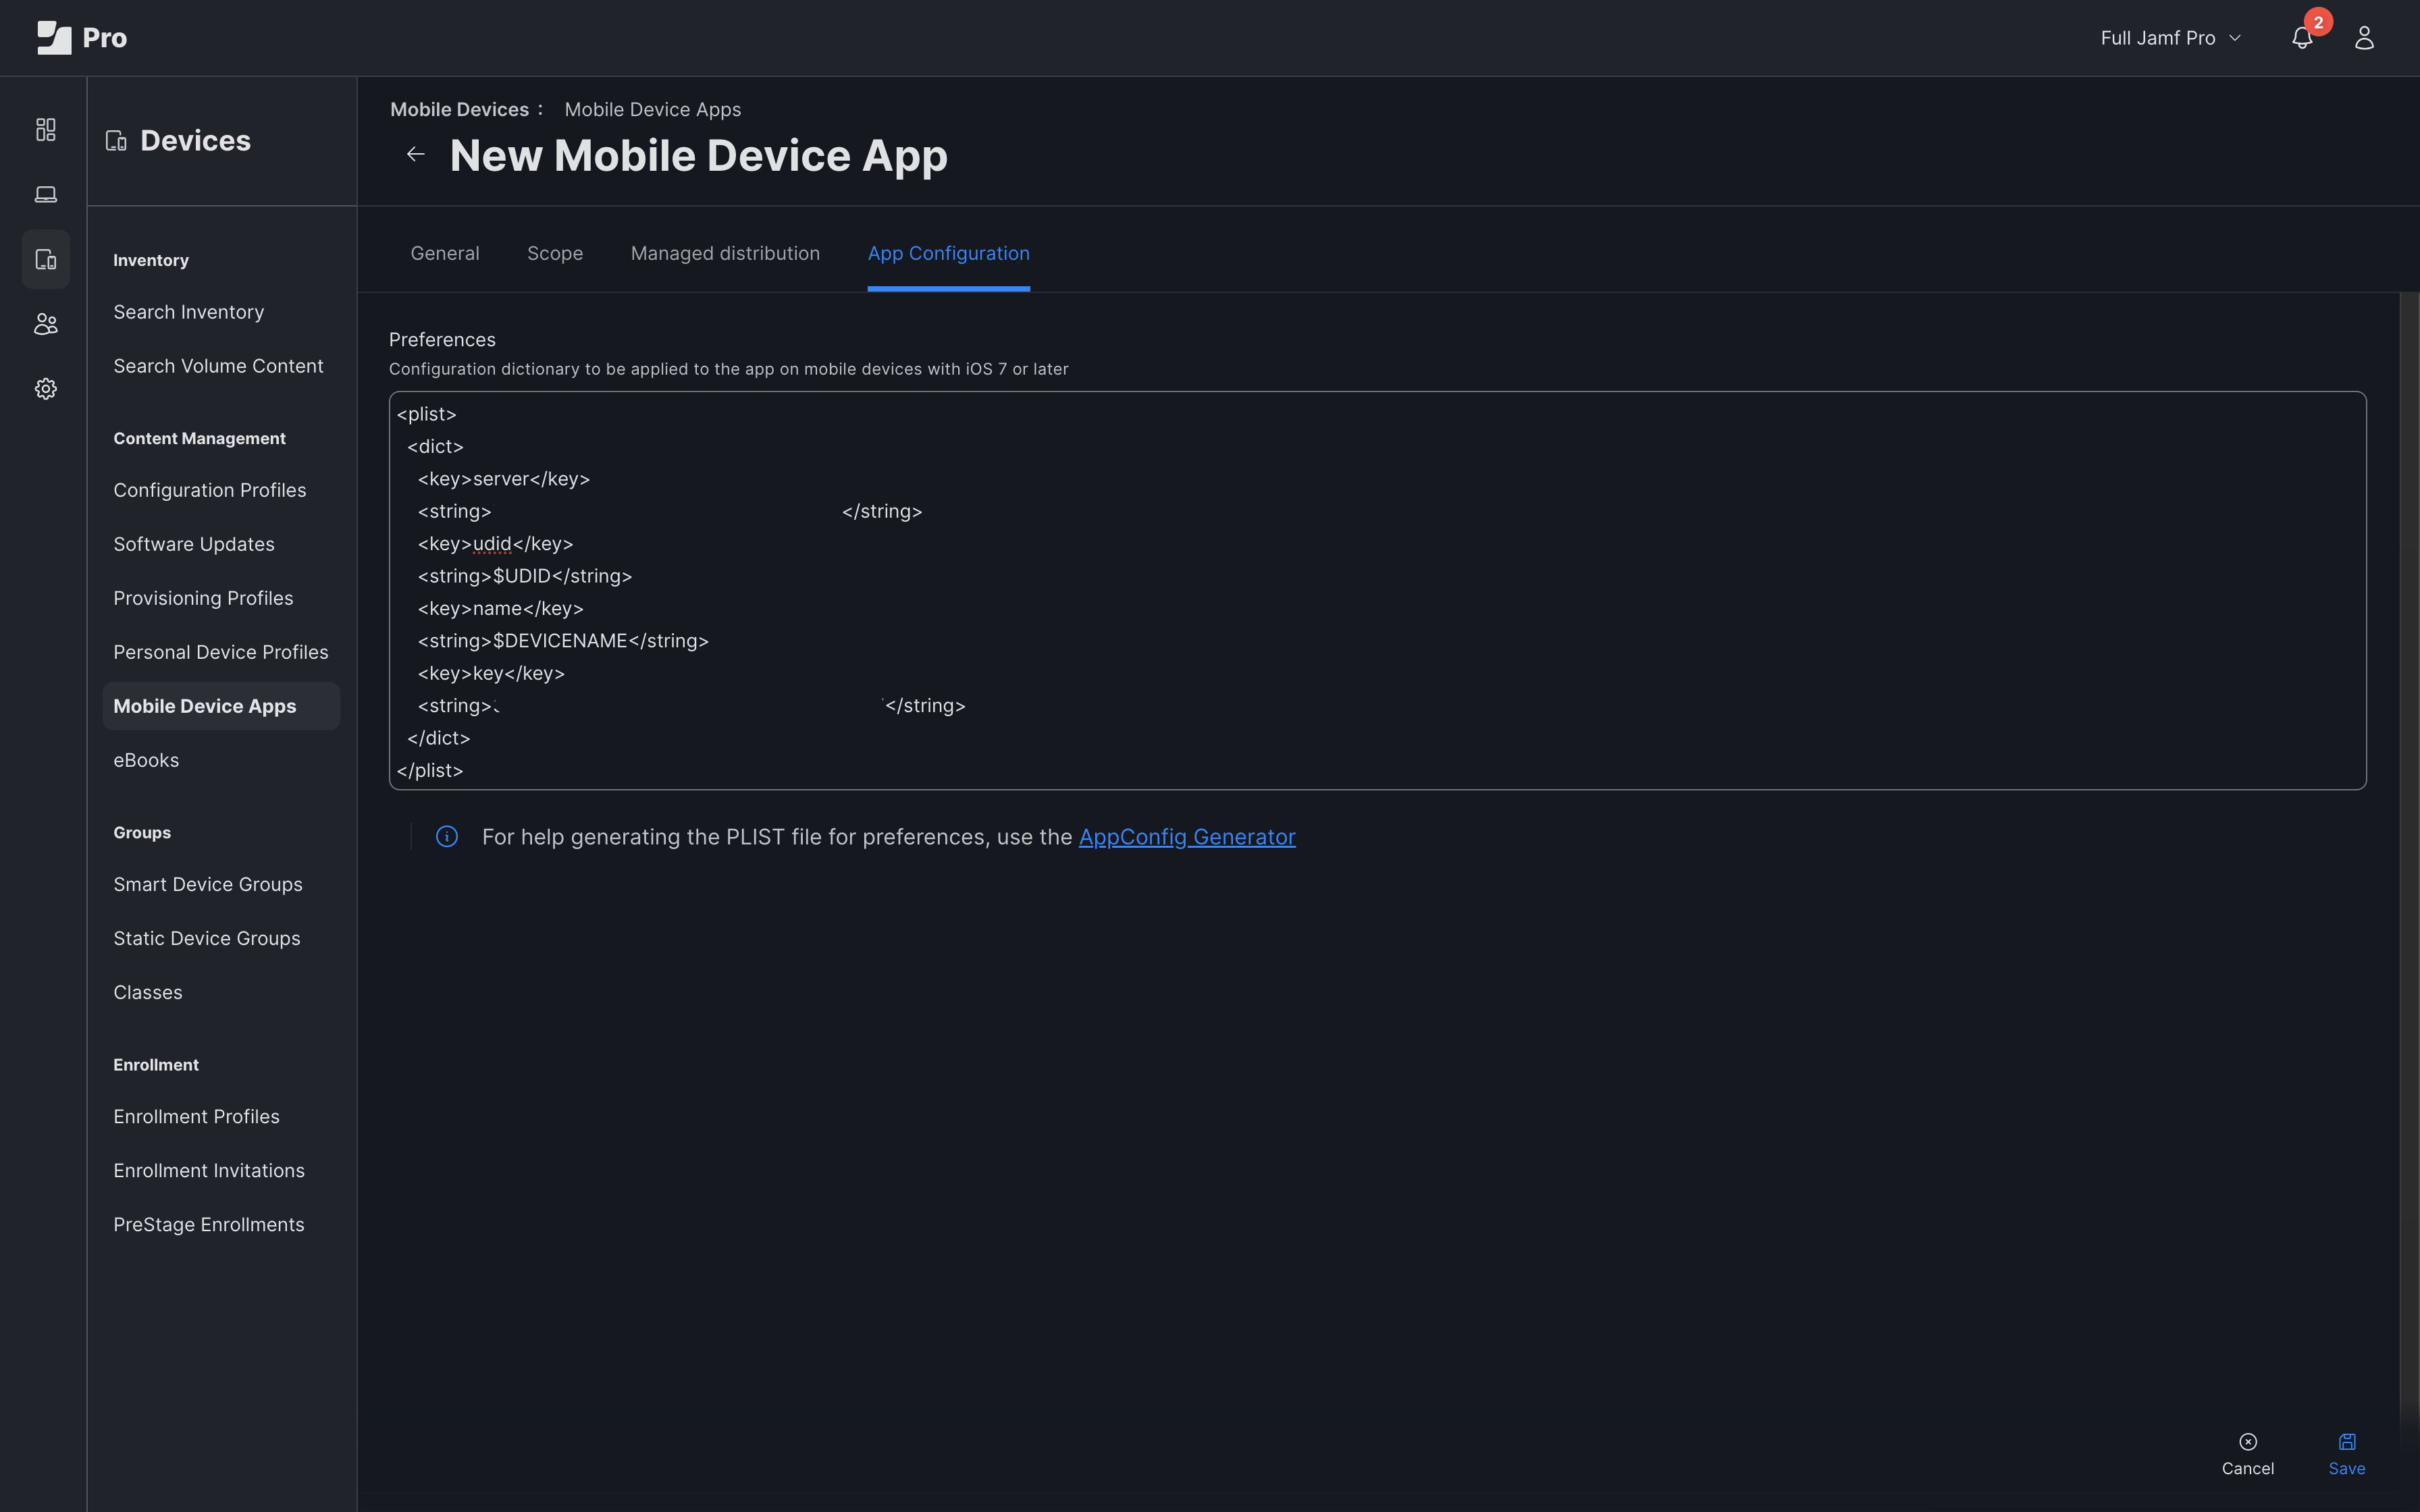The width and height of the screenshot is (2420, 1512).
Task: Select the Devices icon in left rail
Action: tap(46, 259)
